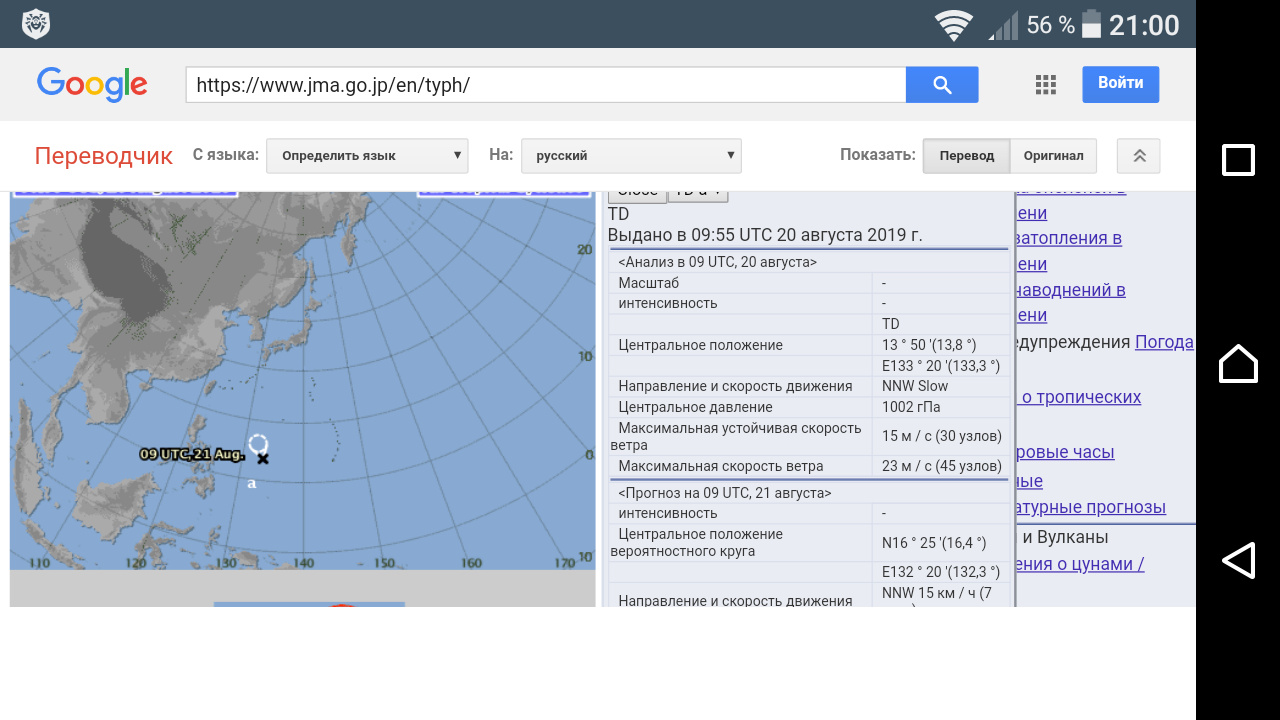Open the source language dropdown Определить язык
Screen dimensions: 1280x720
(x=367, y=156)
